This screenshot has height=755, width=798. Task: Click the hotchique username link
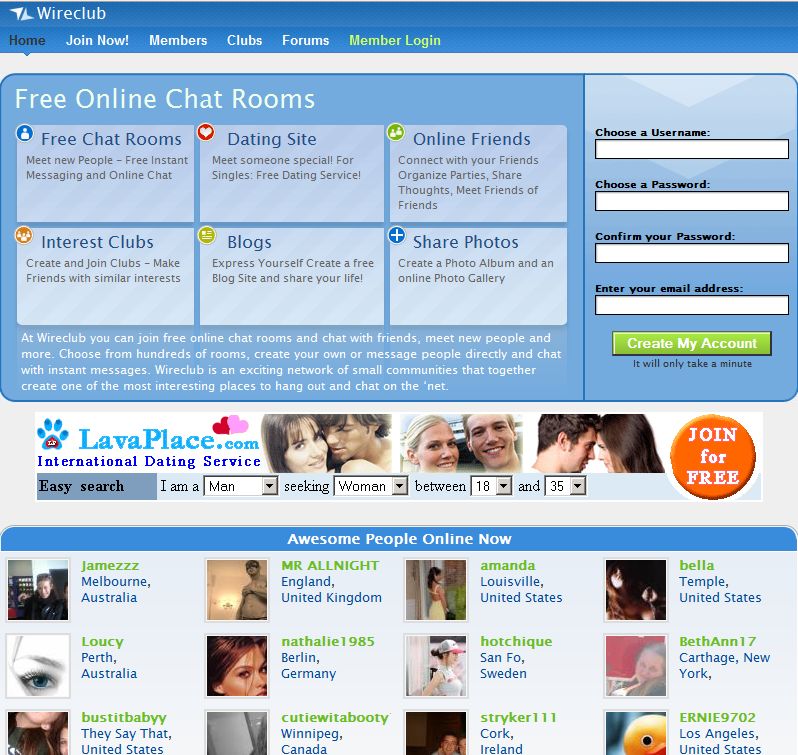[516, 642]
